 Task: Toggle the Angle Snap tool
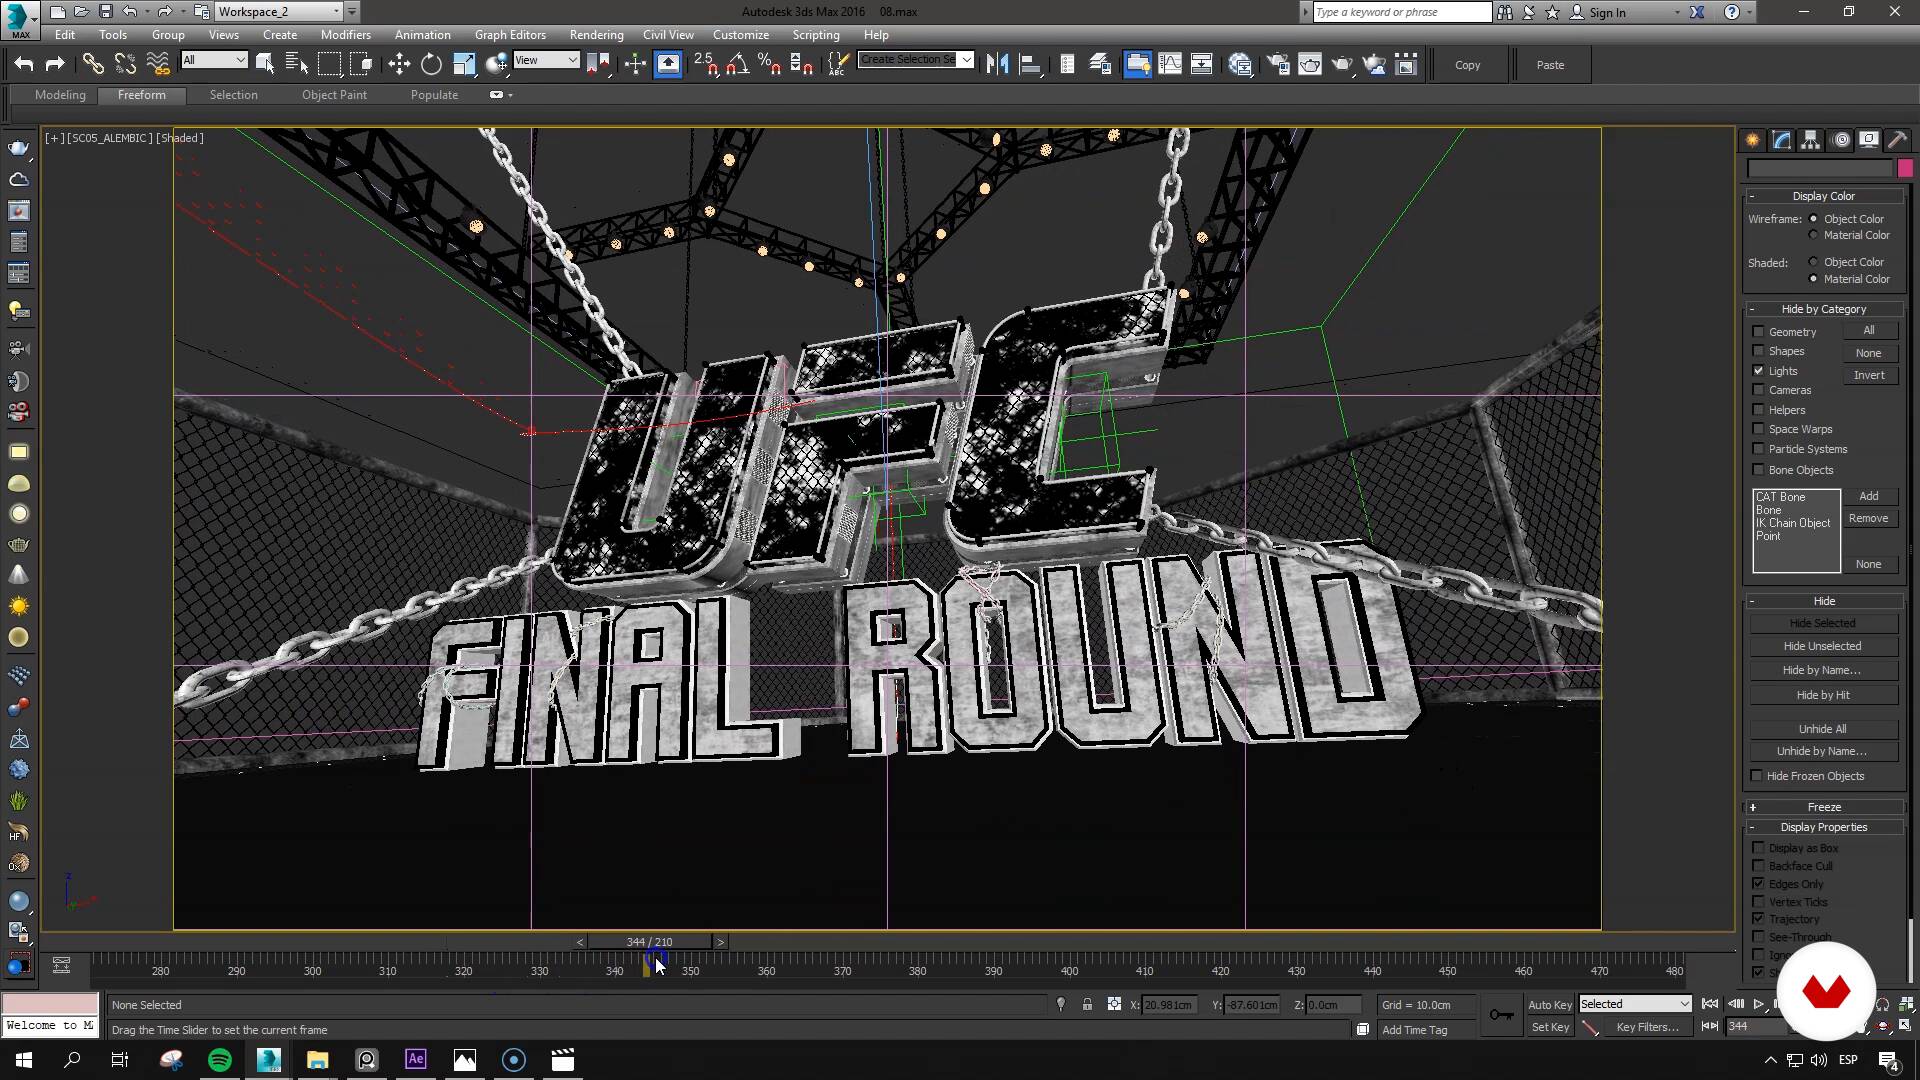pyautogui.click(x=738, y=65)
